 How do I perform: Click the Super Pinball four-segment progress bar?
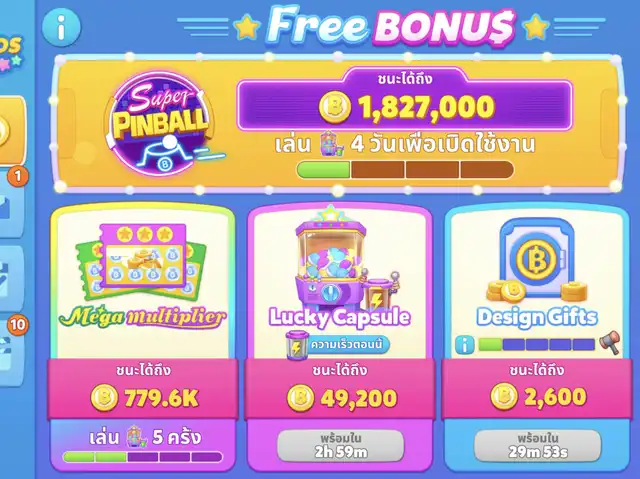point(405,170)
